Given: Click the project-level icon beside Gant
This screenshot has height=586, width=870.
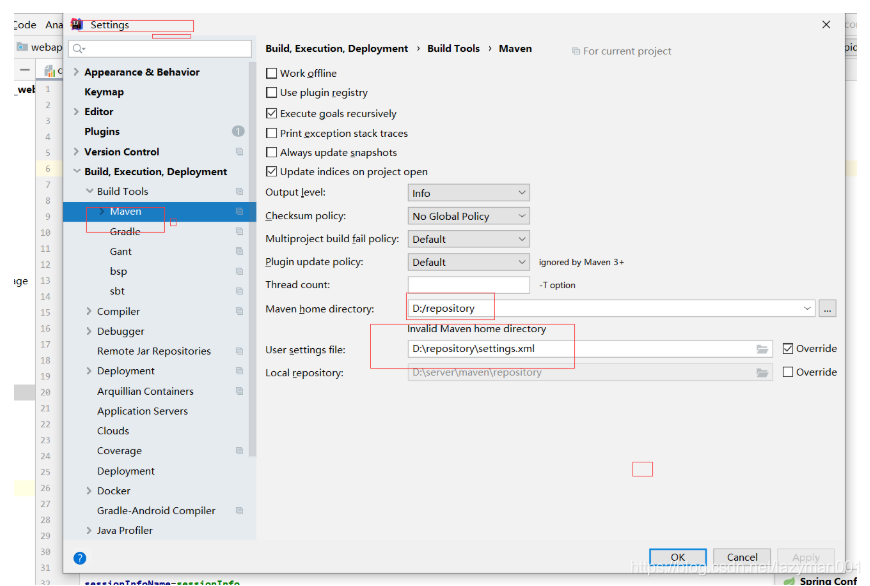Looking at the screenshot, I should pyautogui.click(x=240, y=251).
